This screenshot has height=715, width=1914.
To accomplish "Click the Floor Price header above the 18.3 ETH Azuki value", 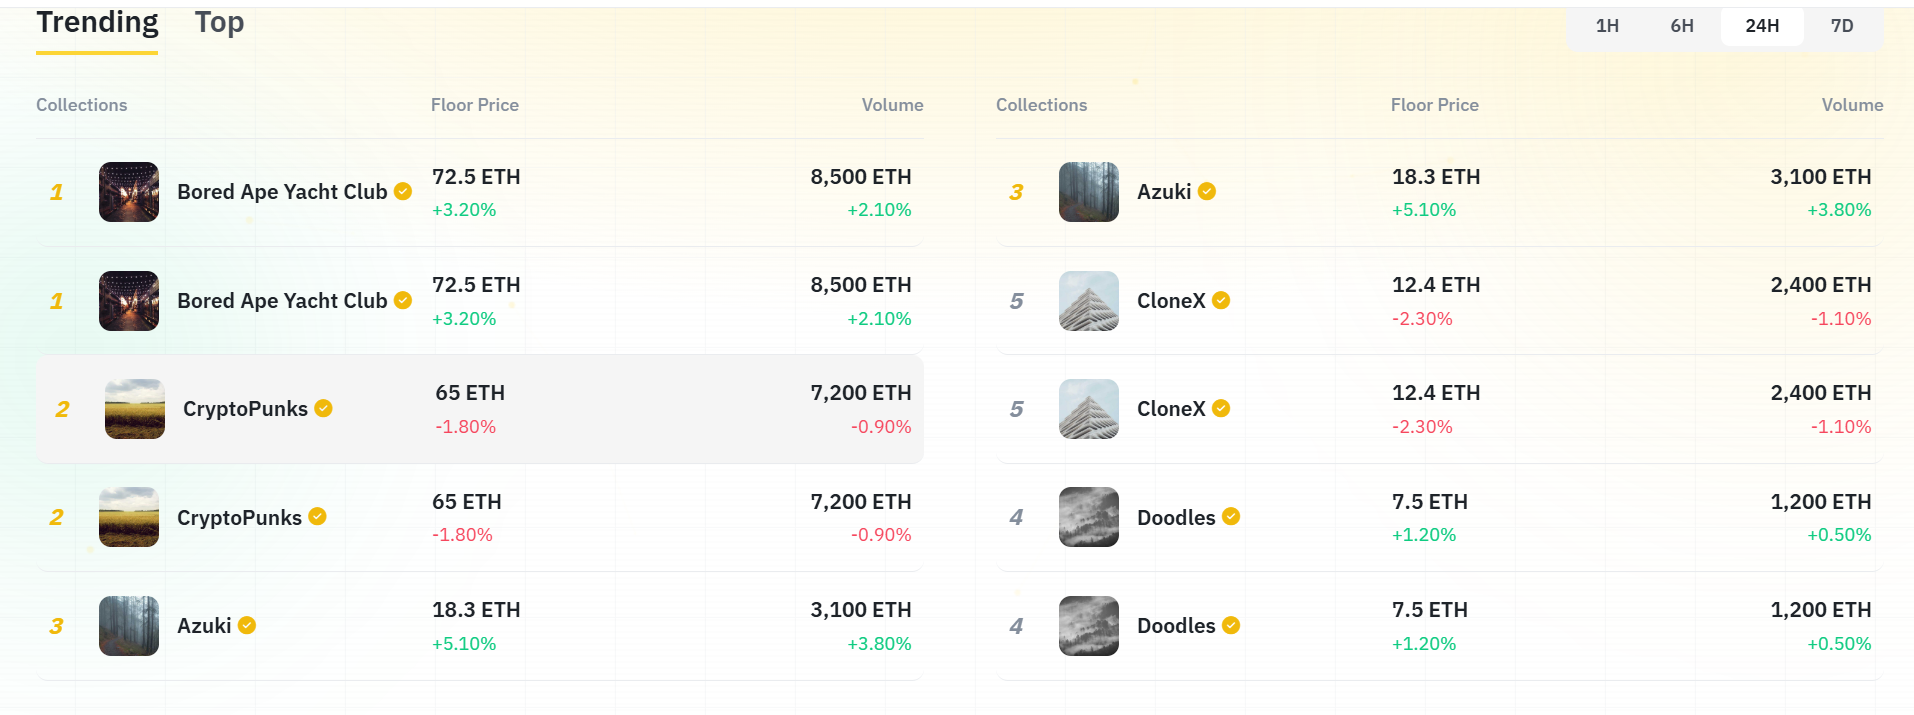I will [1435, 105].
